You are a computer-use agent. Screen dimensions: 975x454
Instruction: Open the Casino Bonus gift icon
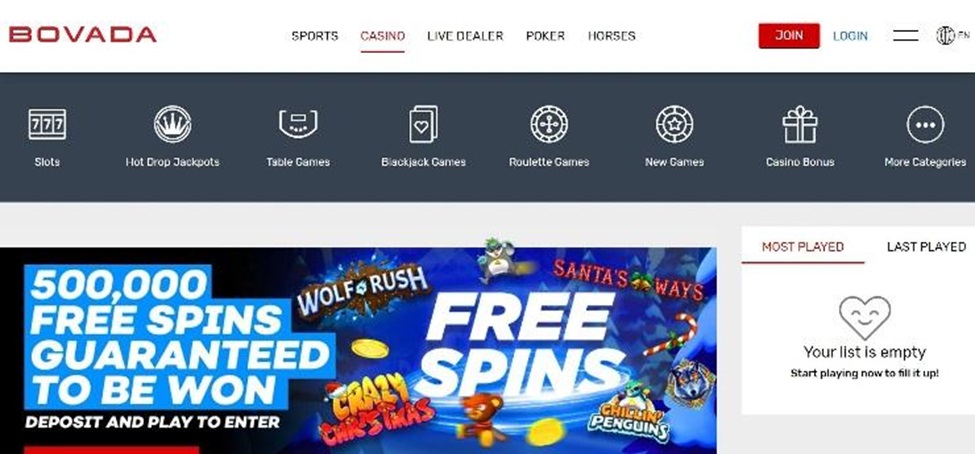click(800, 124)
